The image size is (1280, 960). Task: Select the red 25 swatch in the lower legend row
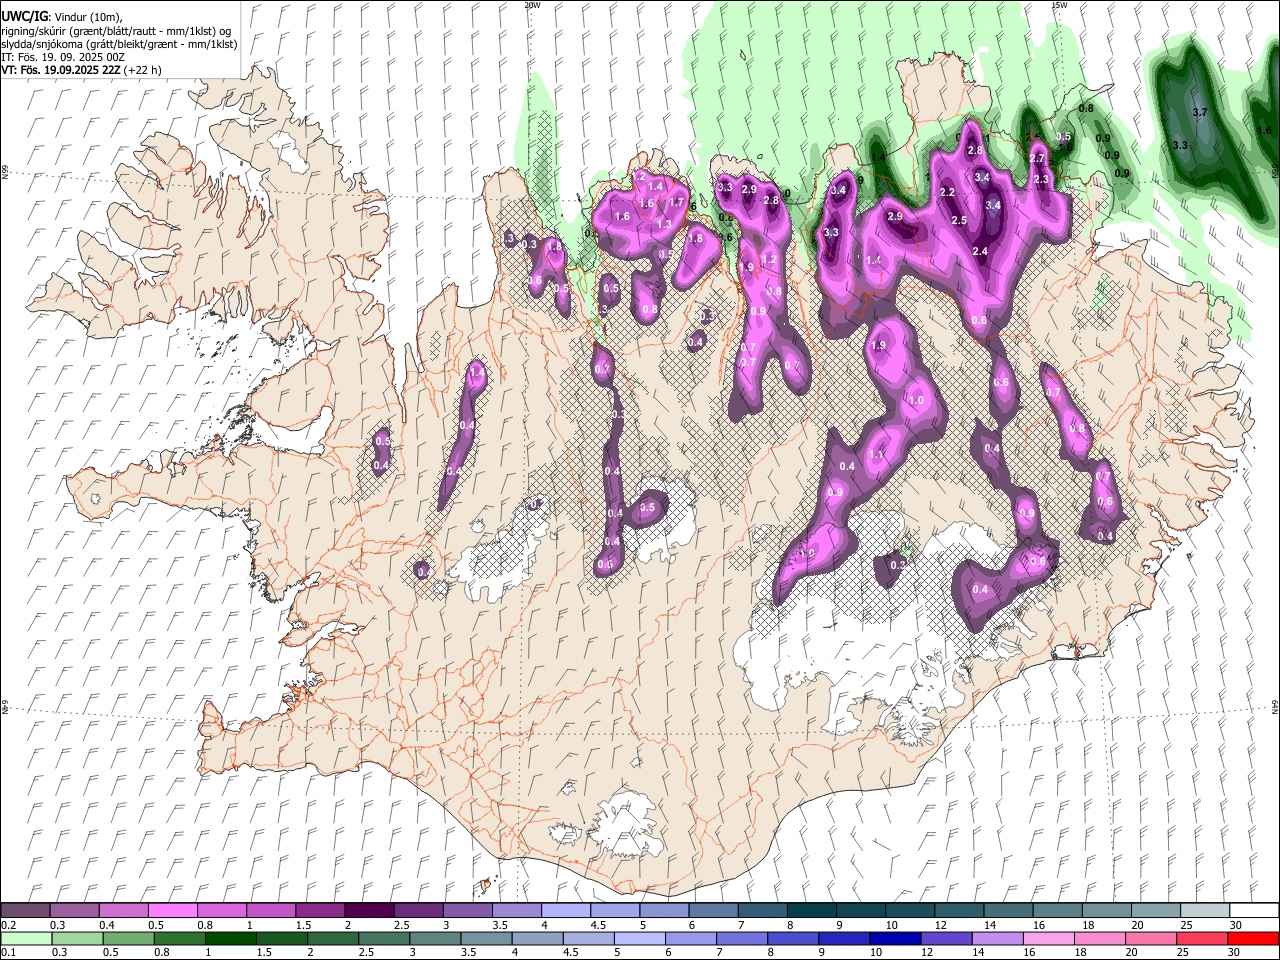pyautogui.click(x=1202, y=938)
